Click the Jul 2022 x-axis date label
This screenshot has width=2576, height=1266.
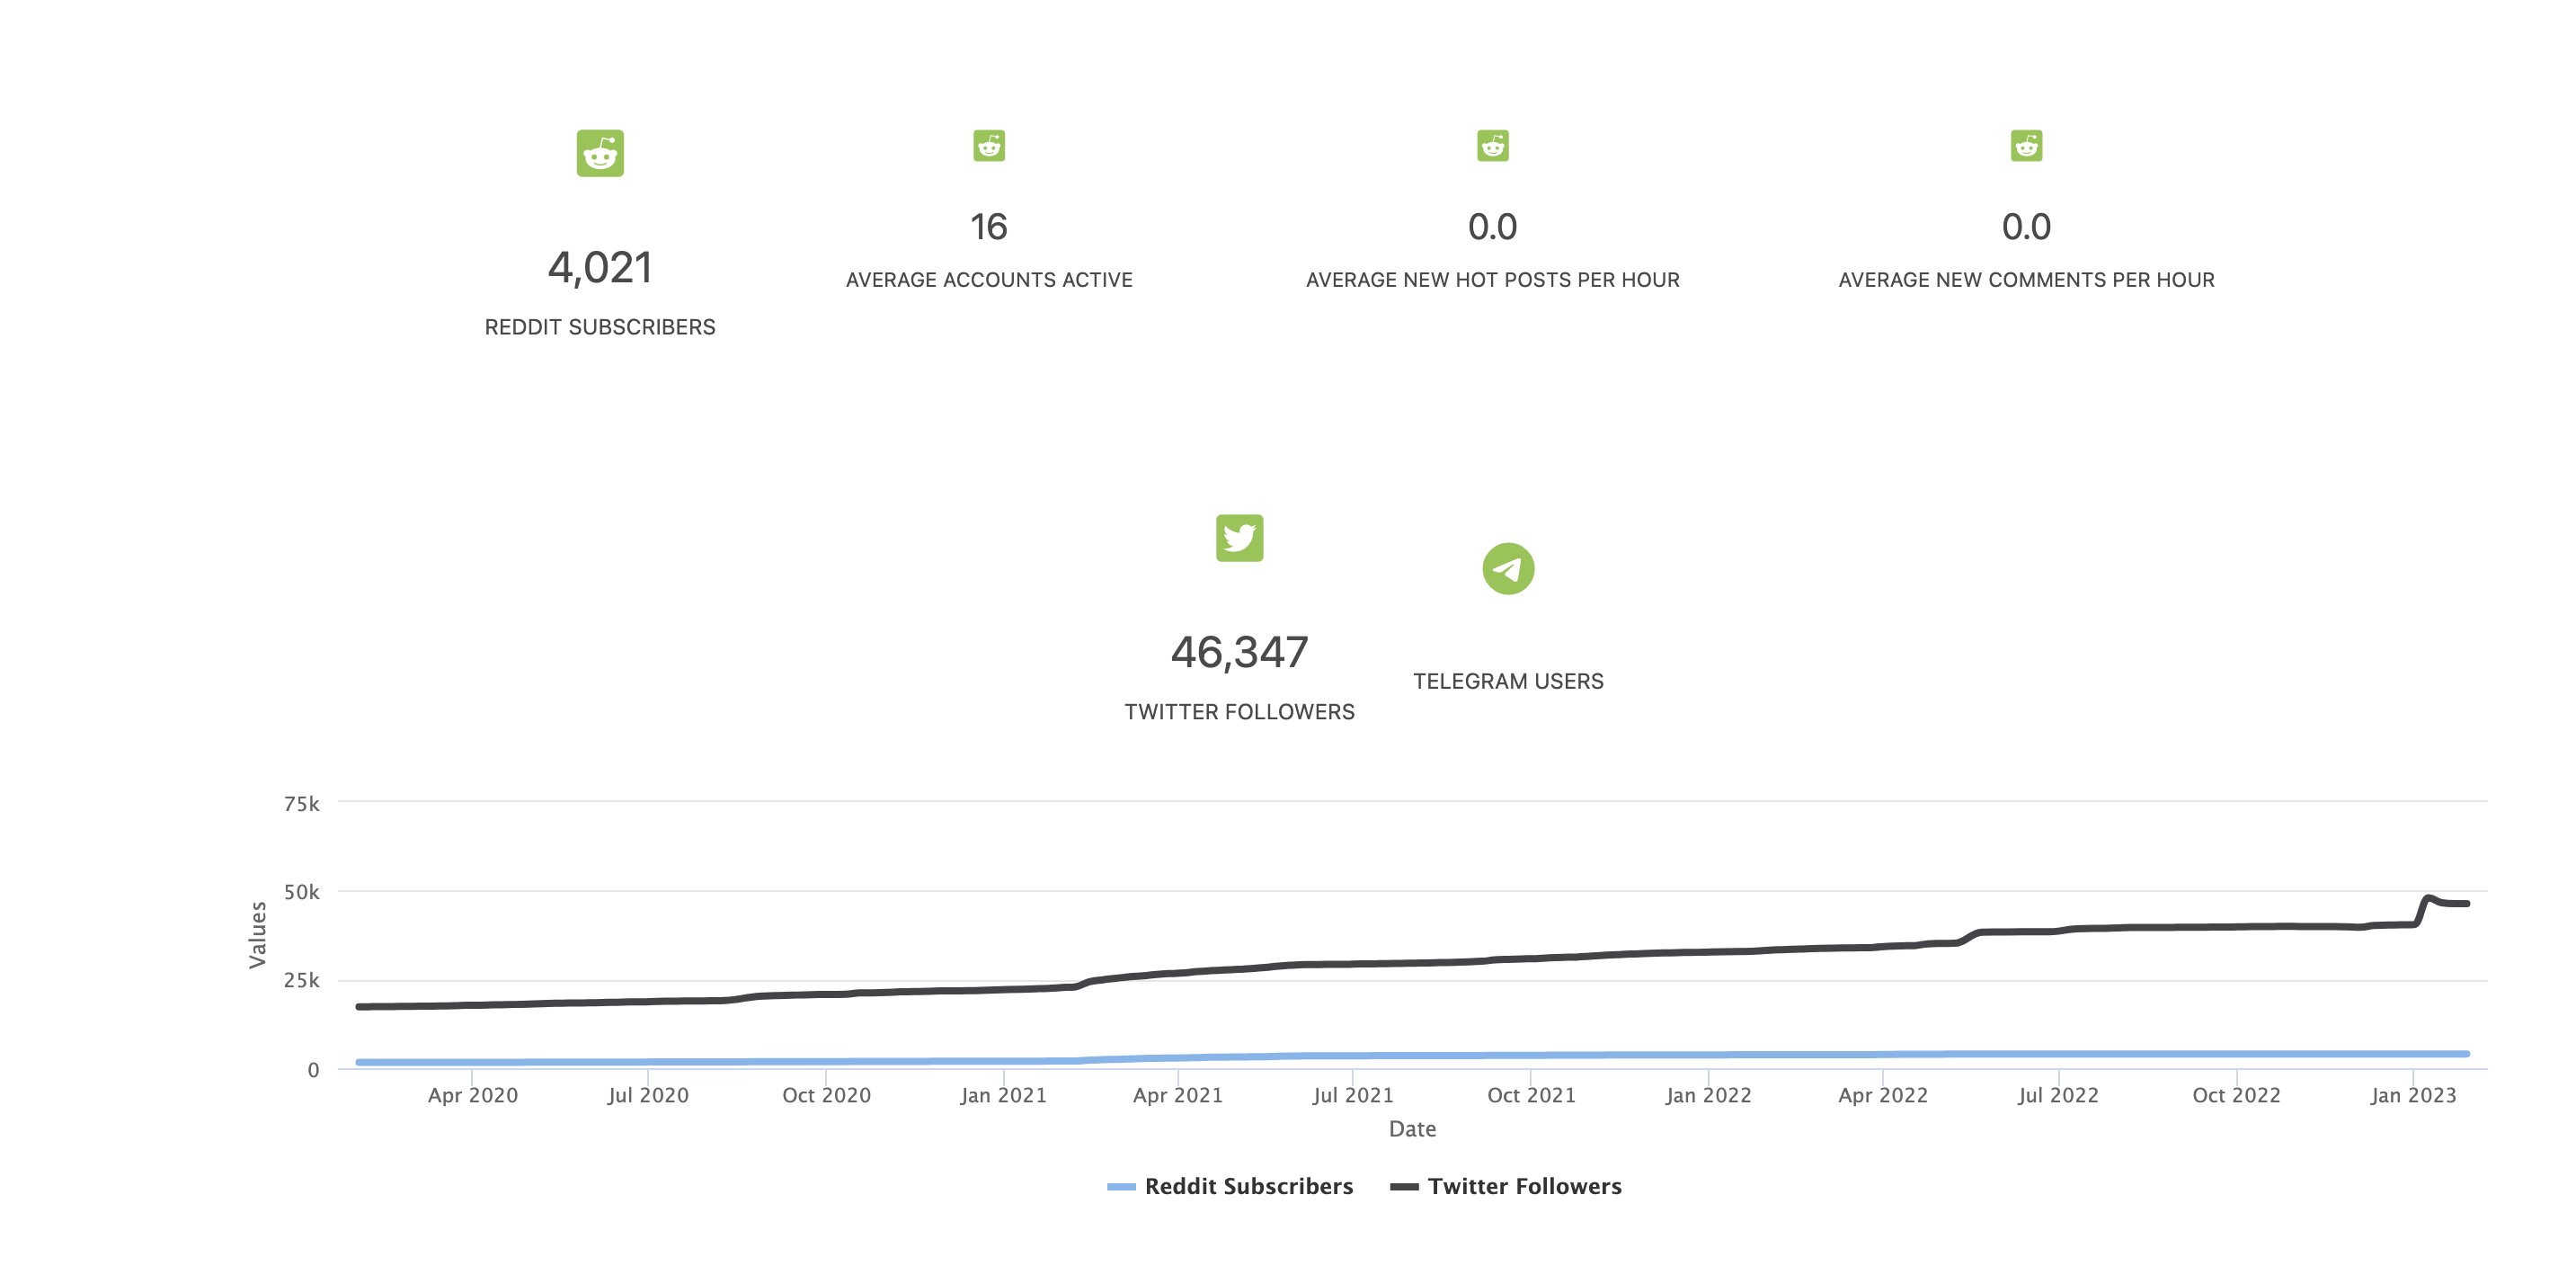click(2057, 1095)
